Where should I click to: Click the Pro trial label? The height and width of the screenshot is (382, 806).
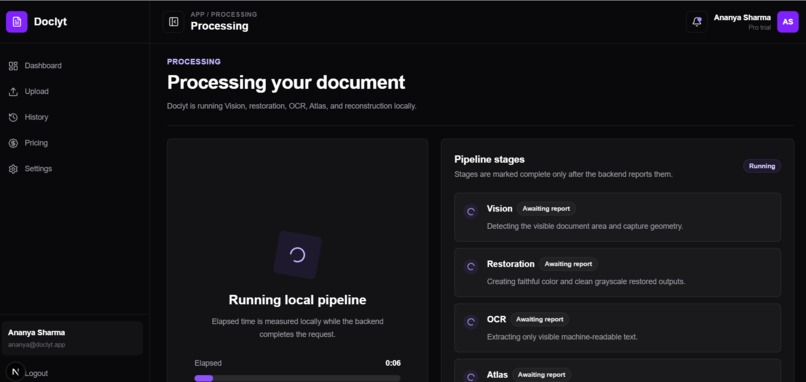coord(759,27)
